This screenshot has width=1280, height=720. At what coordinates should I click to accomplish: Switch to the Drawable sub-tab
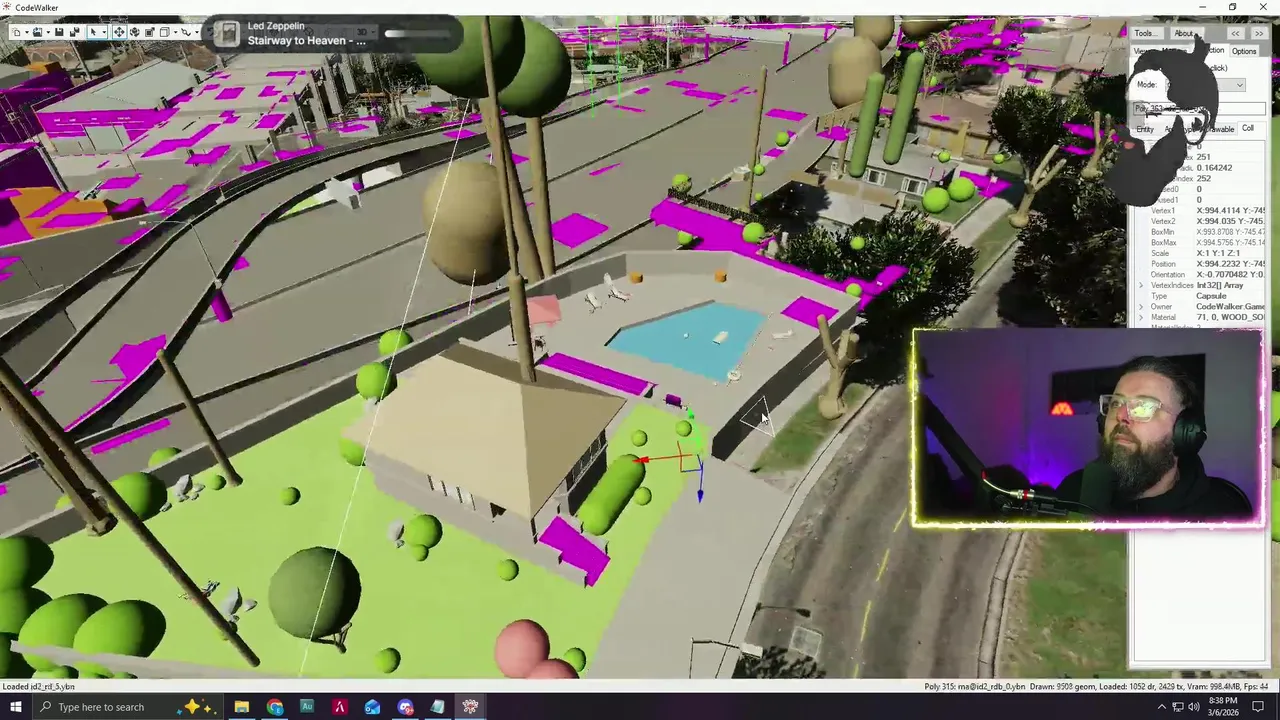[1218, 129]
